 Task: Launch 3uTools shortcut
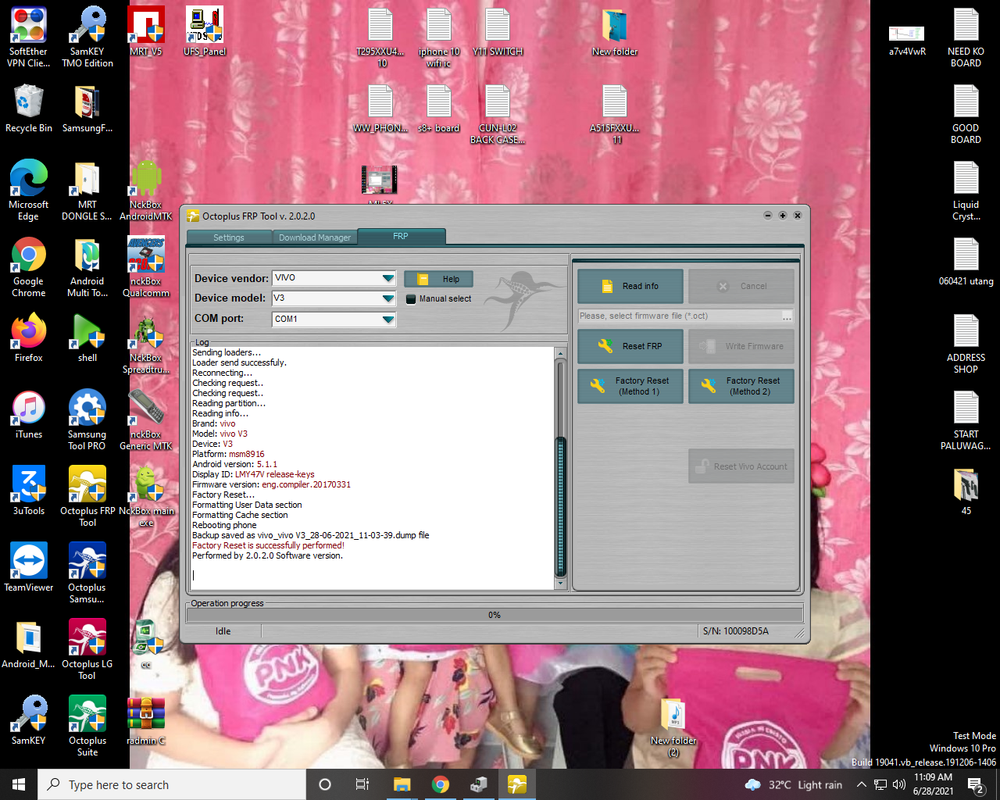point(28,491)
